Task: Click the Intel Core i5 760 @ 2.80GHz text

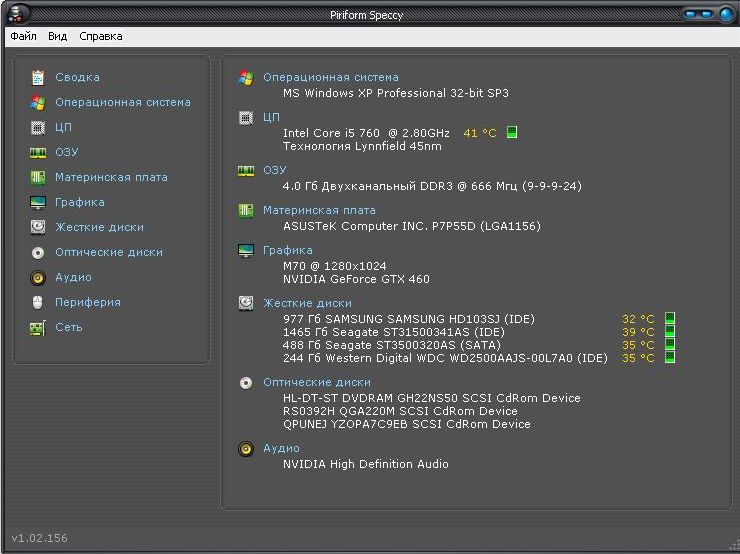Action: (366, 133)
